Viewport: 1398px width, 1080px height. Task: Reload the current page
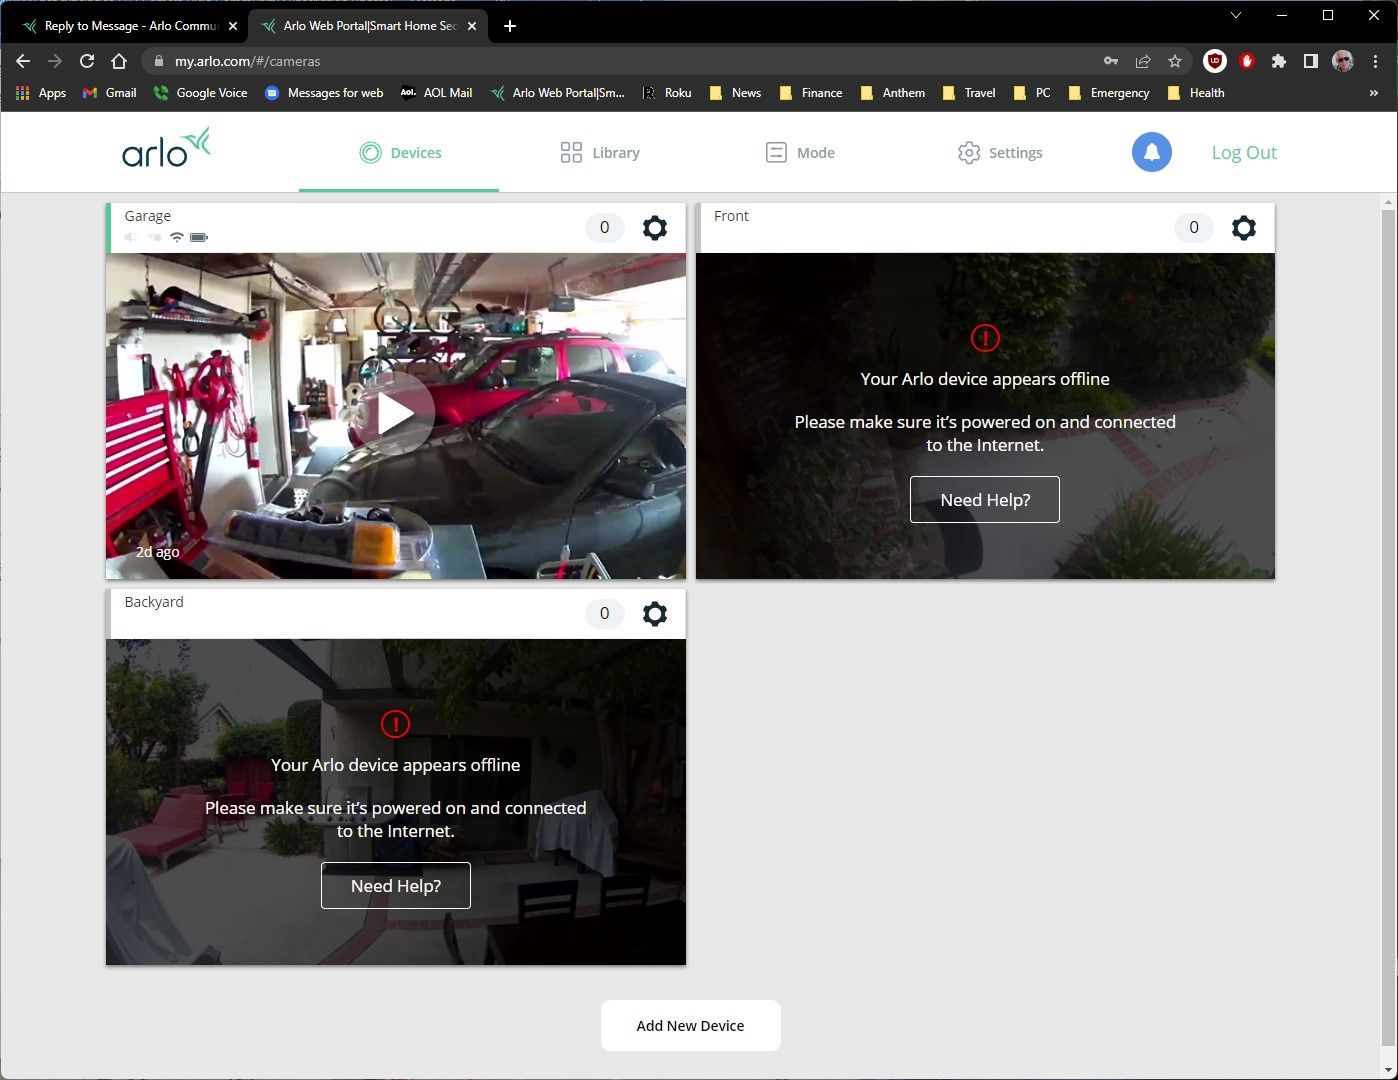87,61
